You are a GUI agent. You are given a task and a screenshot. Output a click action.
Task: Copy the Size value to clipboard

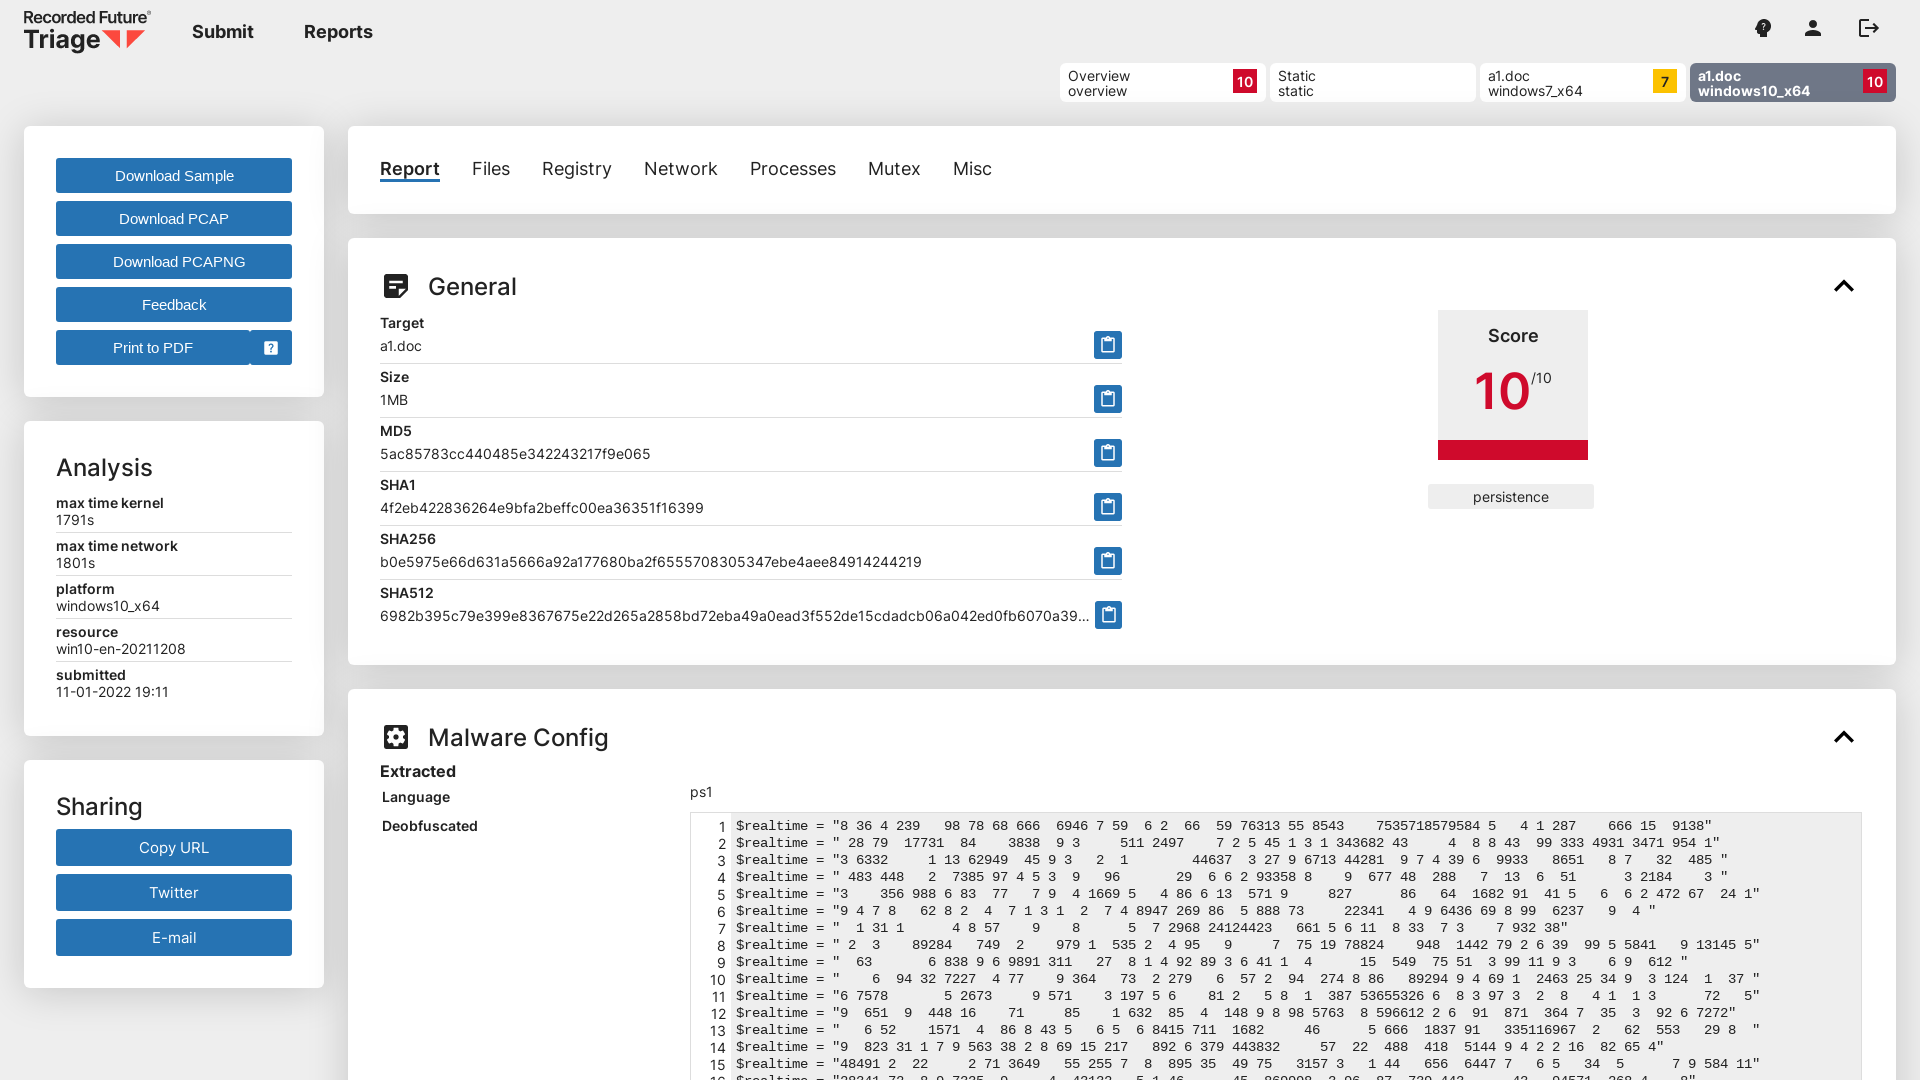pos(1107,399)
